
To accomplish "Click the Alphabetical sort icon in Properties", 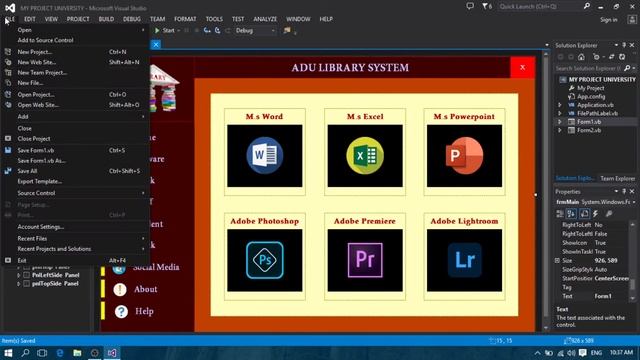I will coord(571,213).
